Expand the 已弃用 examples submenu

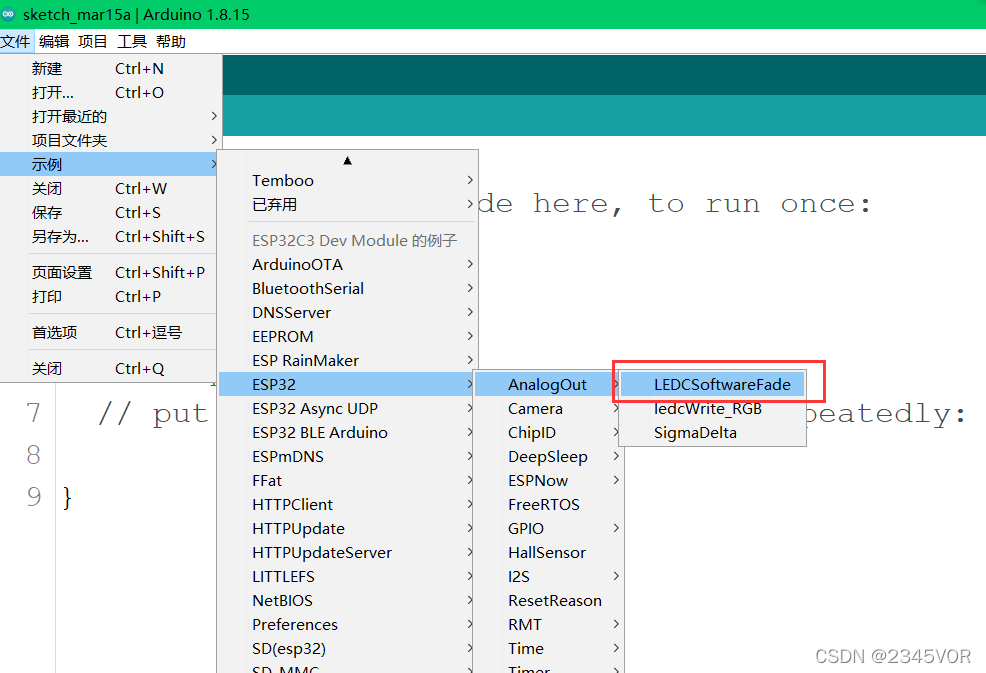pyautogui.click(x=348, y=204)
